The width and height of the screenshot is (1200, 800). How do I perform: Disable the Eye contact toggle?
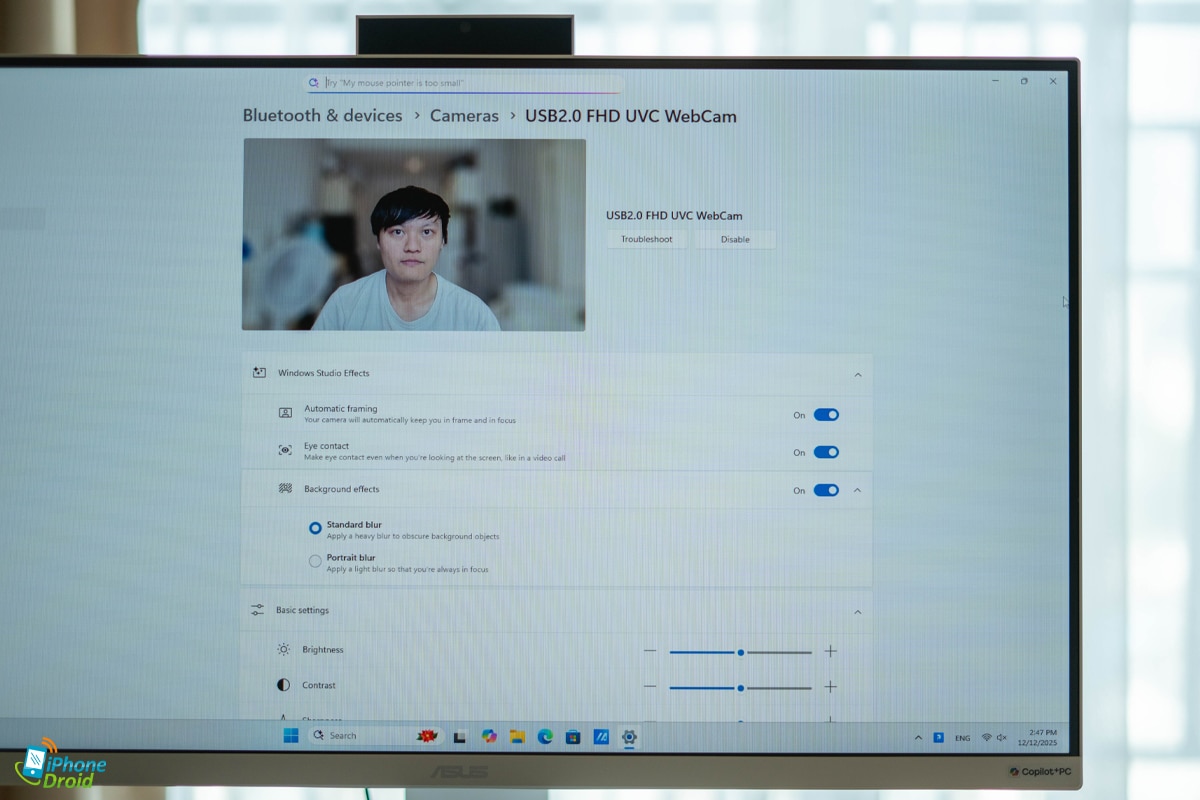[x=826, y=452]
